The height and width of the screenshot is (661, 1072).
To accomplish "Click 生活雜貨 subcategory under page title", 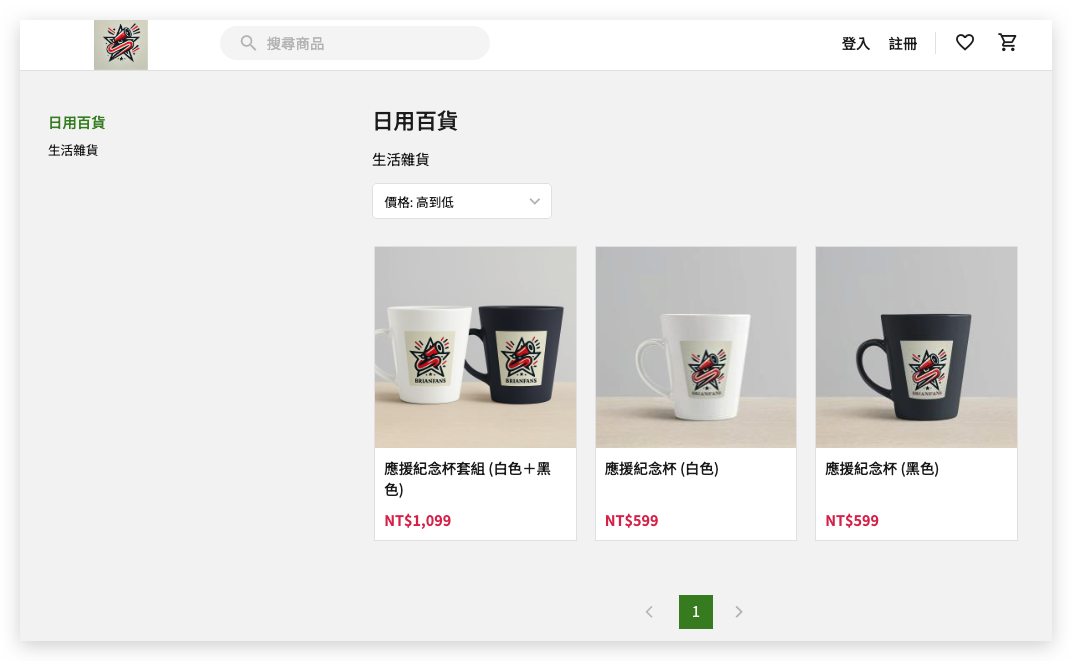I will 401,159.
